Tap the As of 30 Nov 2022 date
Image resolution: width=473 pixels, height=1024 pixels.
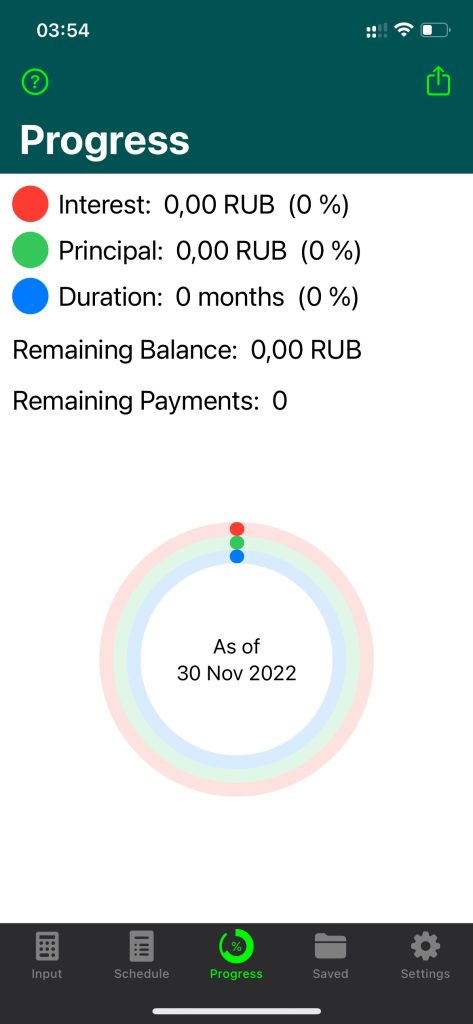(x=236, y=660)
